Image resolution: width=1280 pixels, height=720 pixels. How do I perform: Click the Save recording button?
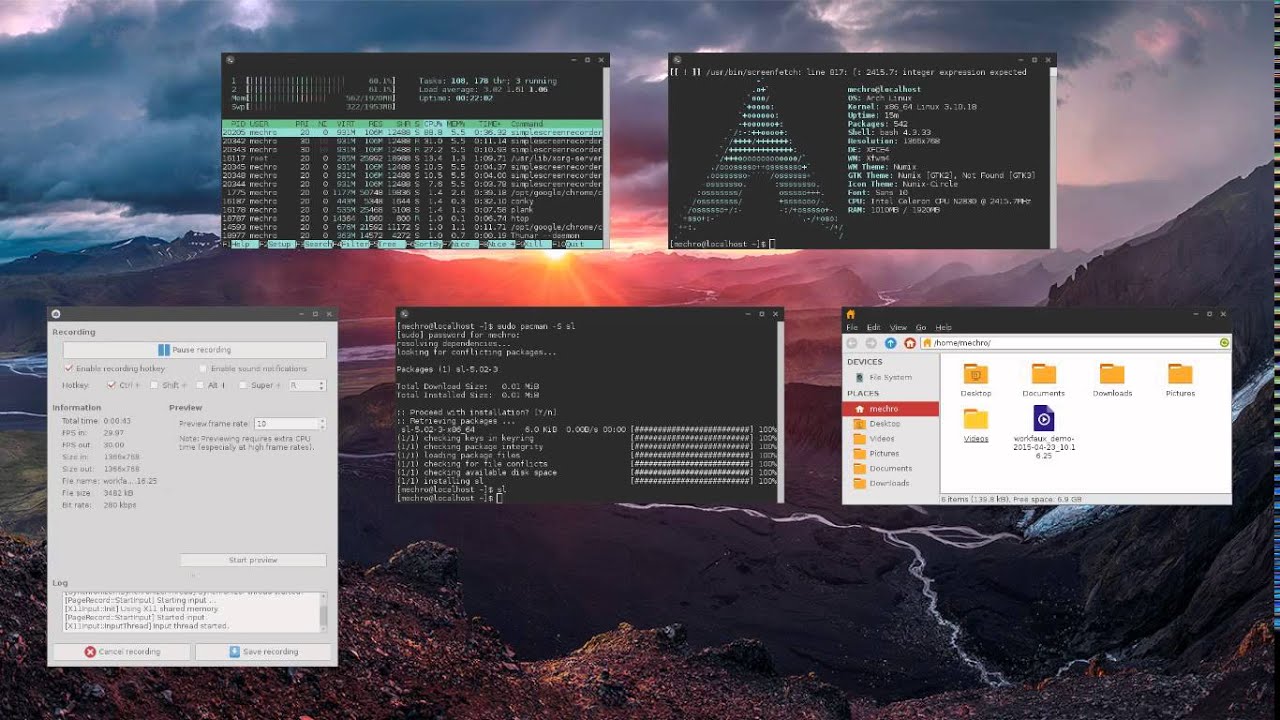[264, 651]
